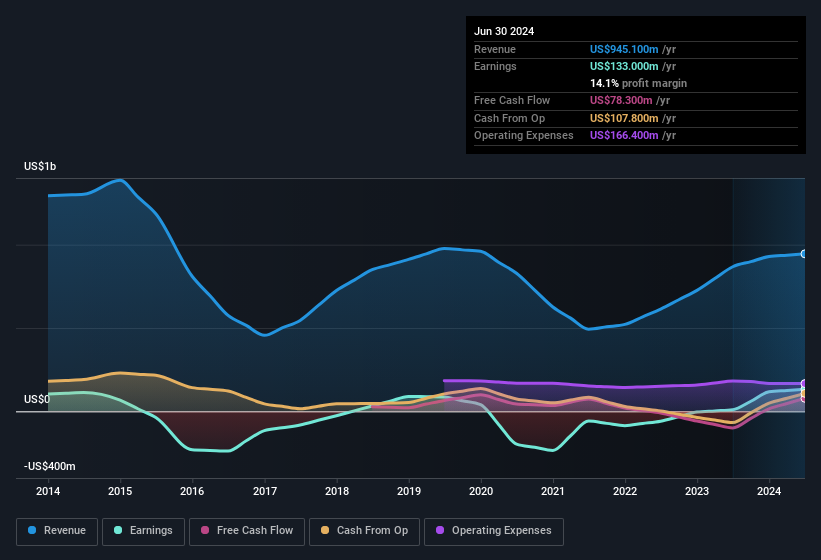Toggle the Revenue series in legend

[57, 531]
